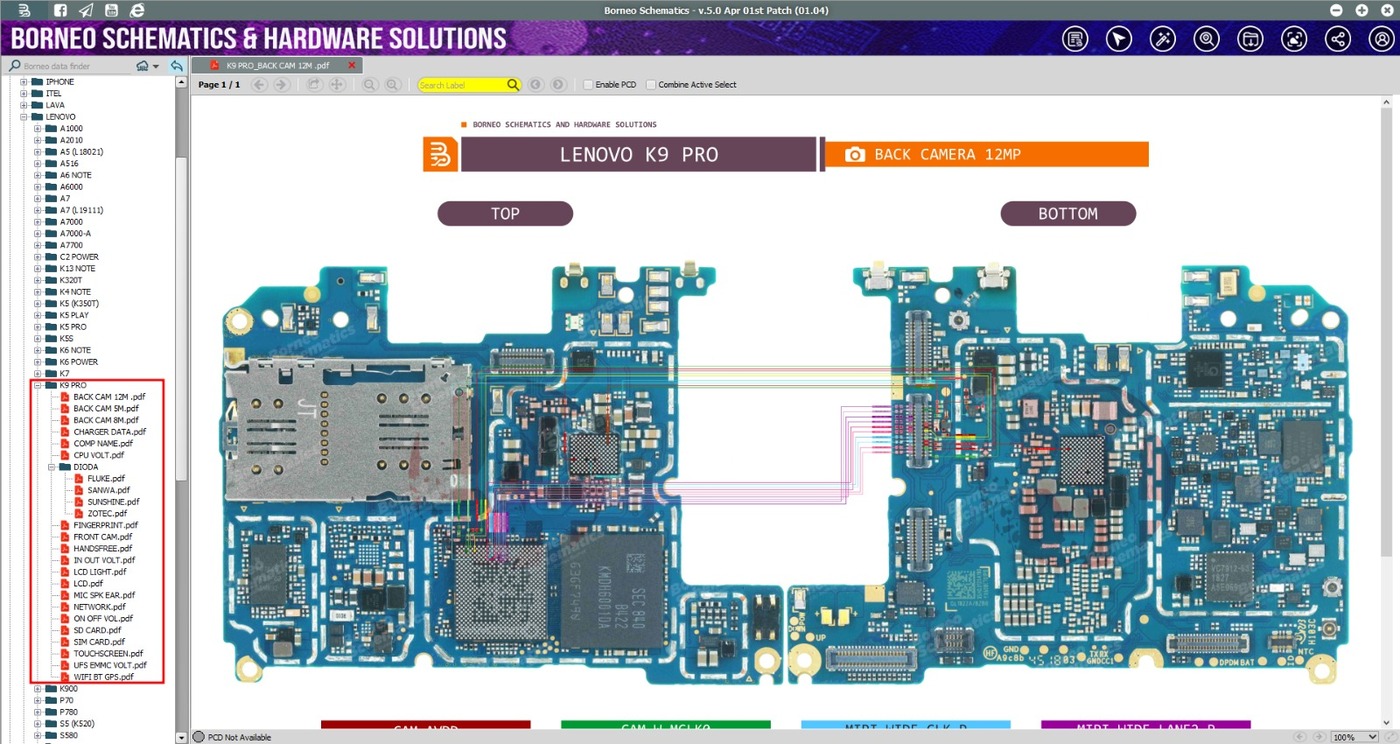This screenshot has height=744, width=1400.
Task: Open the location search magnifier tool
Action: (1206, 39)
